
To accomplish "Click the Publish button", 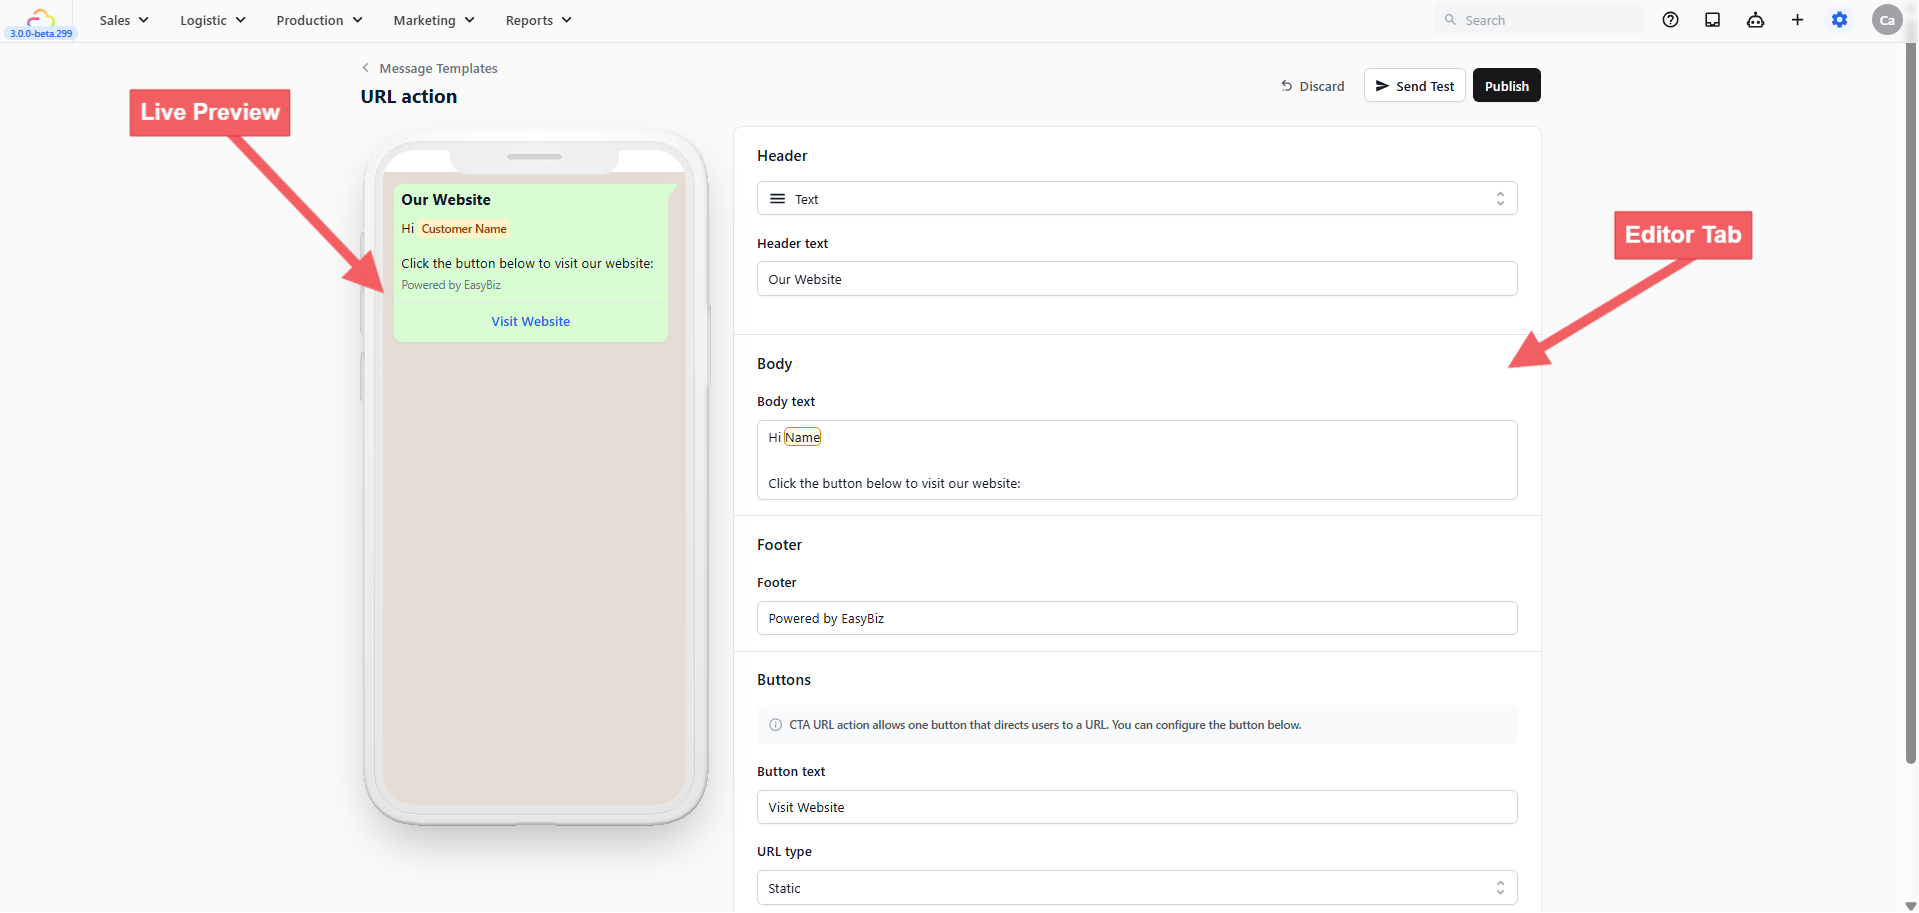I will 1506,86.
